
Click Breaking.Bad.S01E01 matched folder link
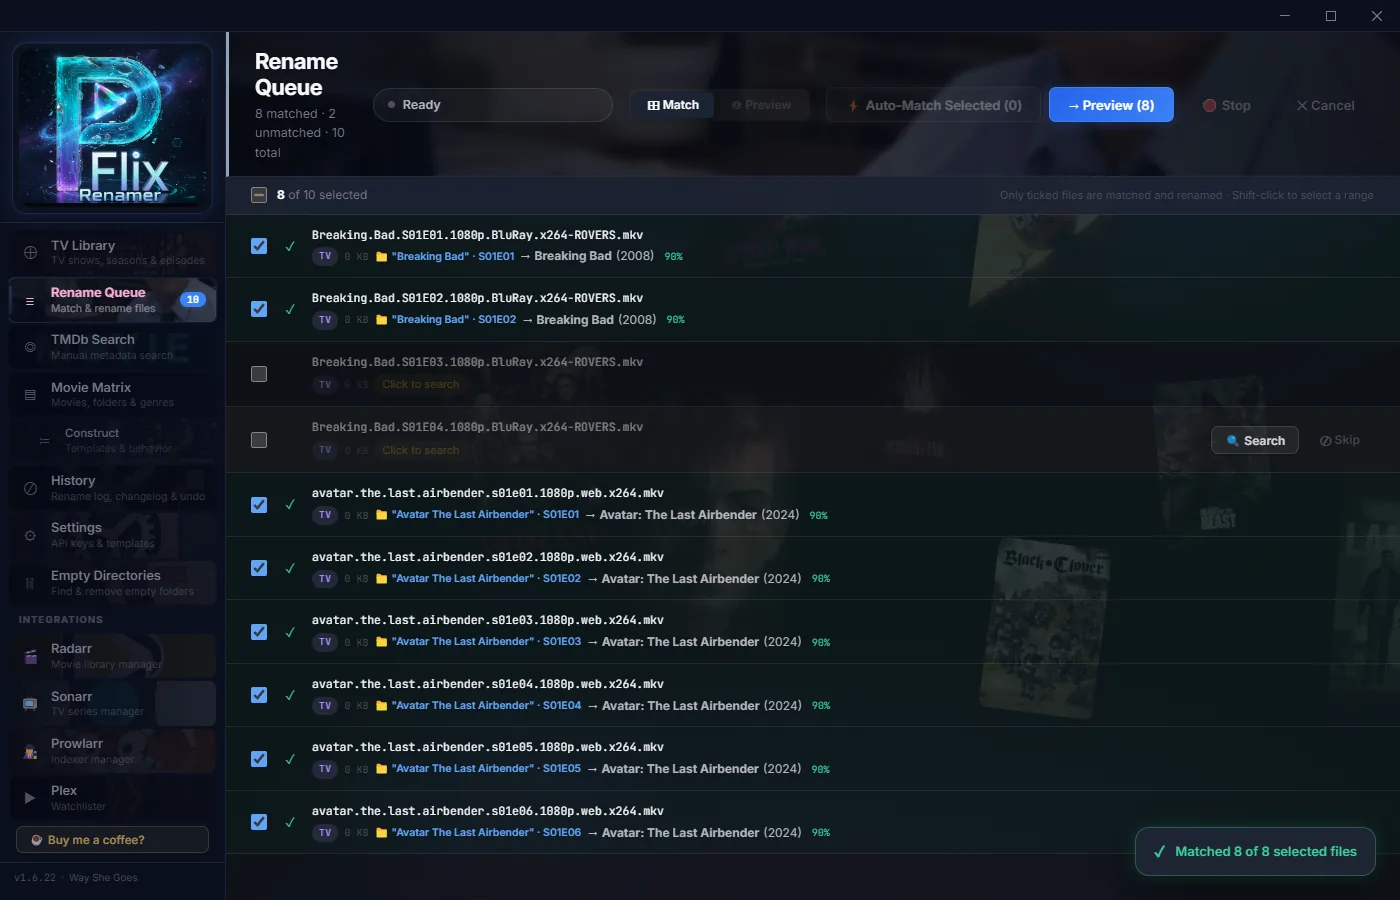(453, 257)
